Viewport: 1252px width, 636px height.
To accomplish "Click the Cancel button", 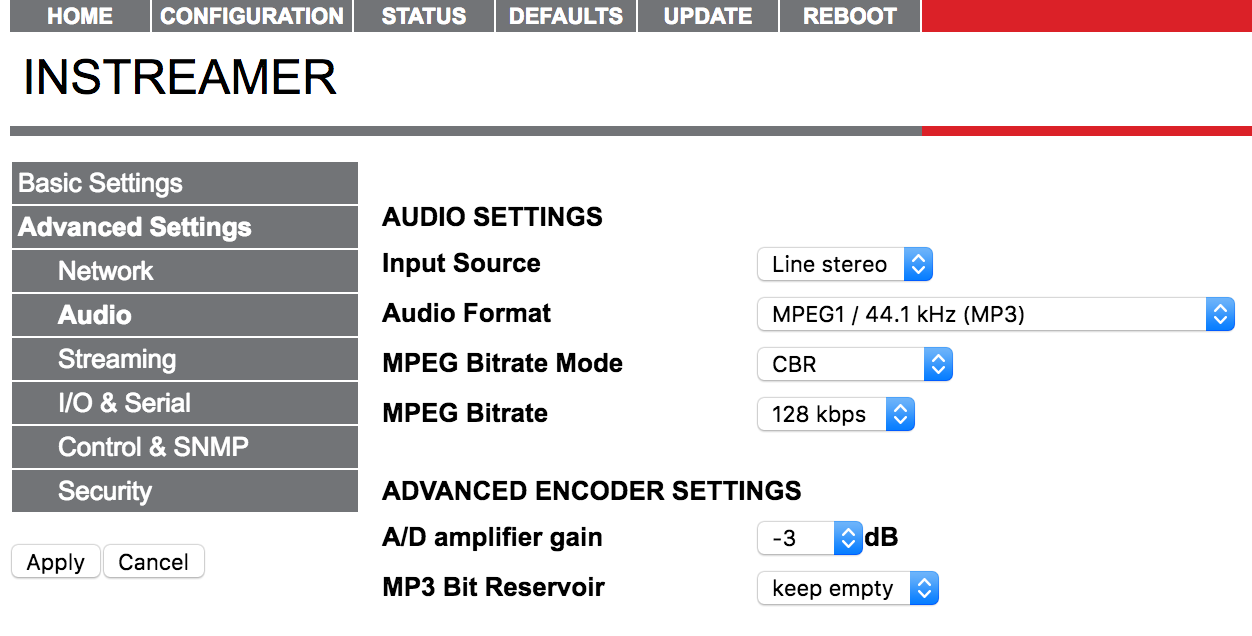I will pyautogui.click(x=154, y=562).
